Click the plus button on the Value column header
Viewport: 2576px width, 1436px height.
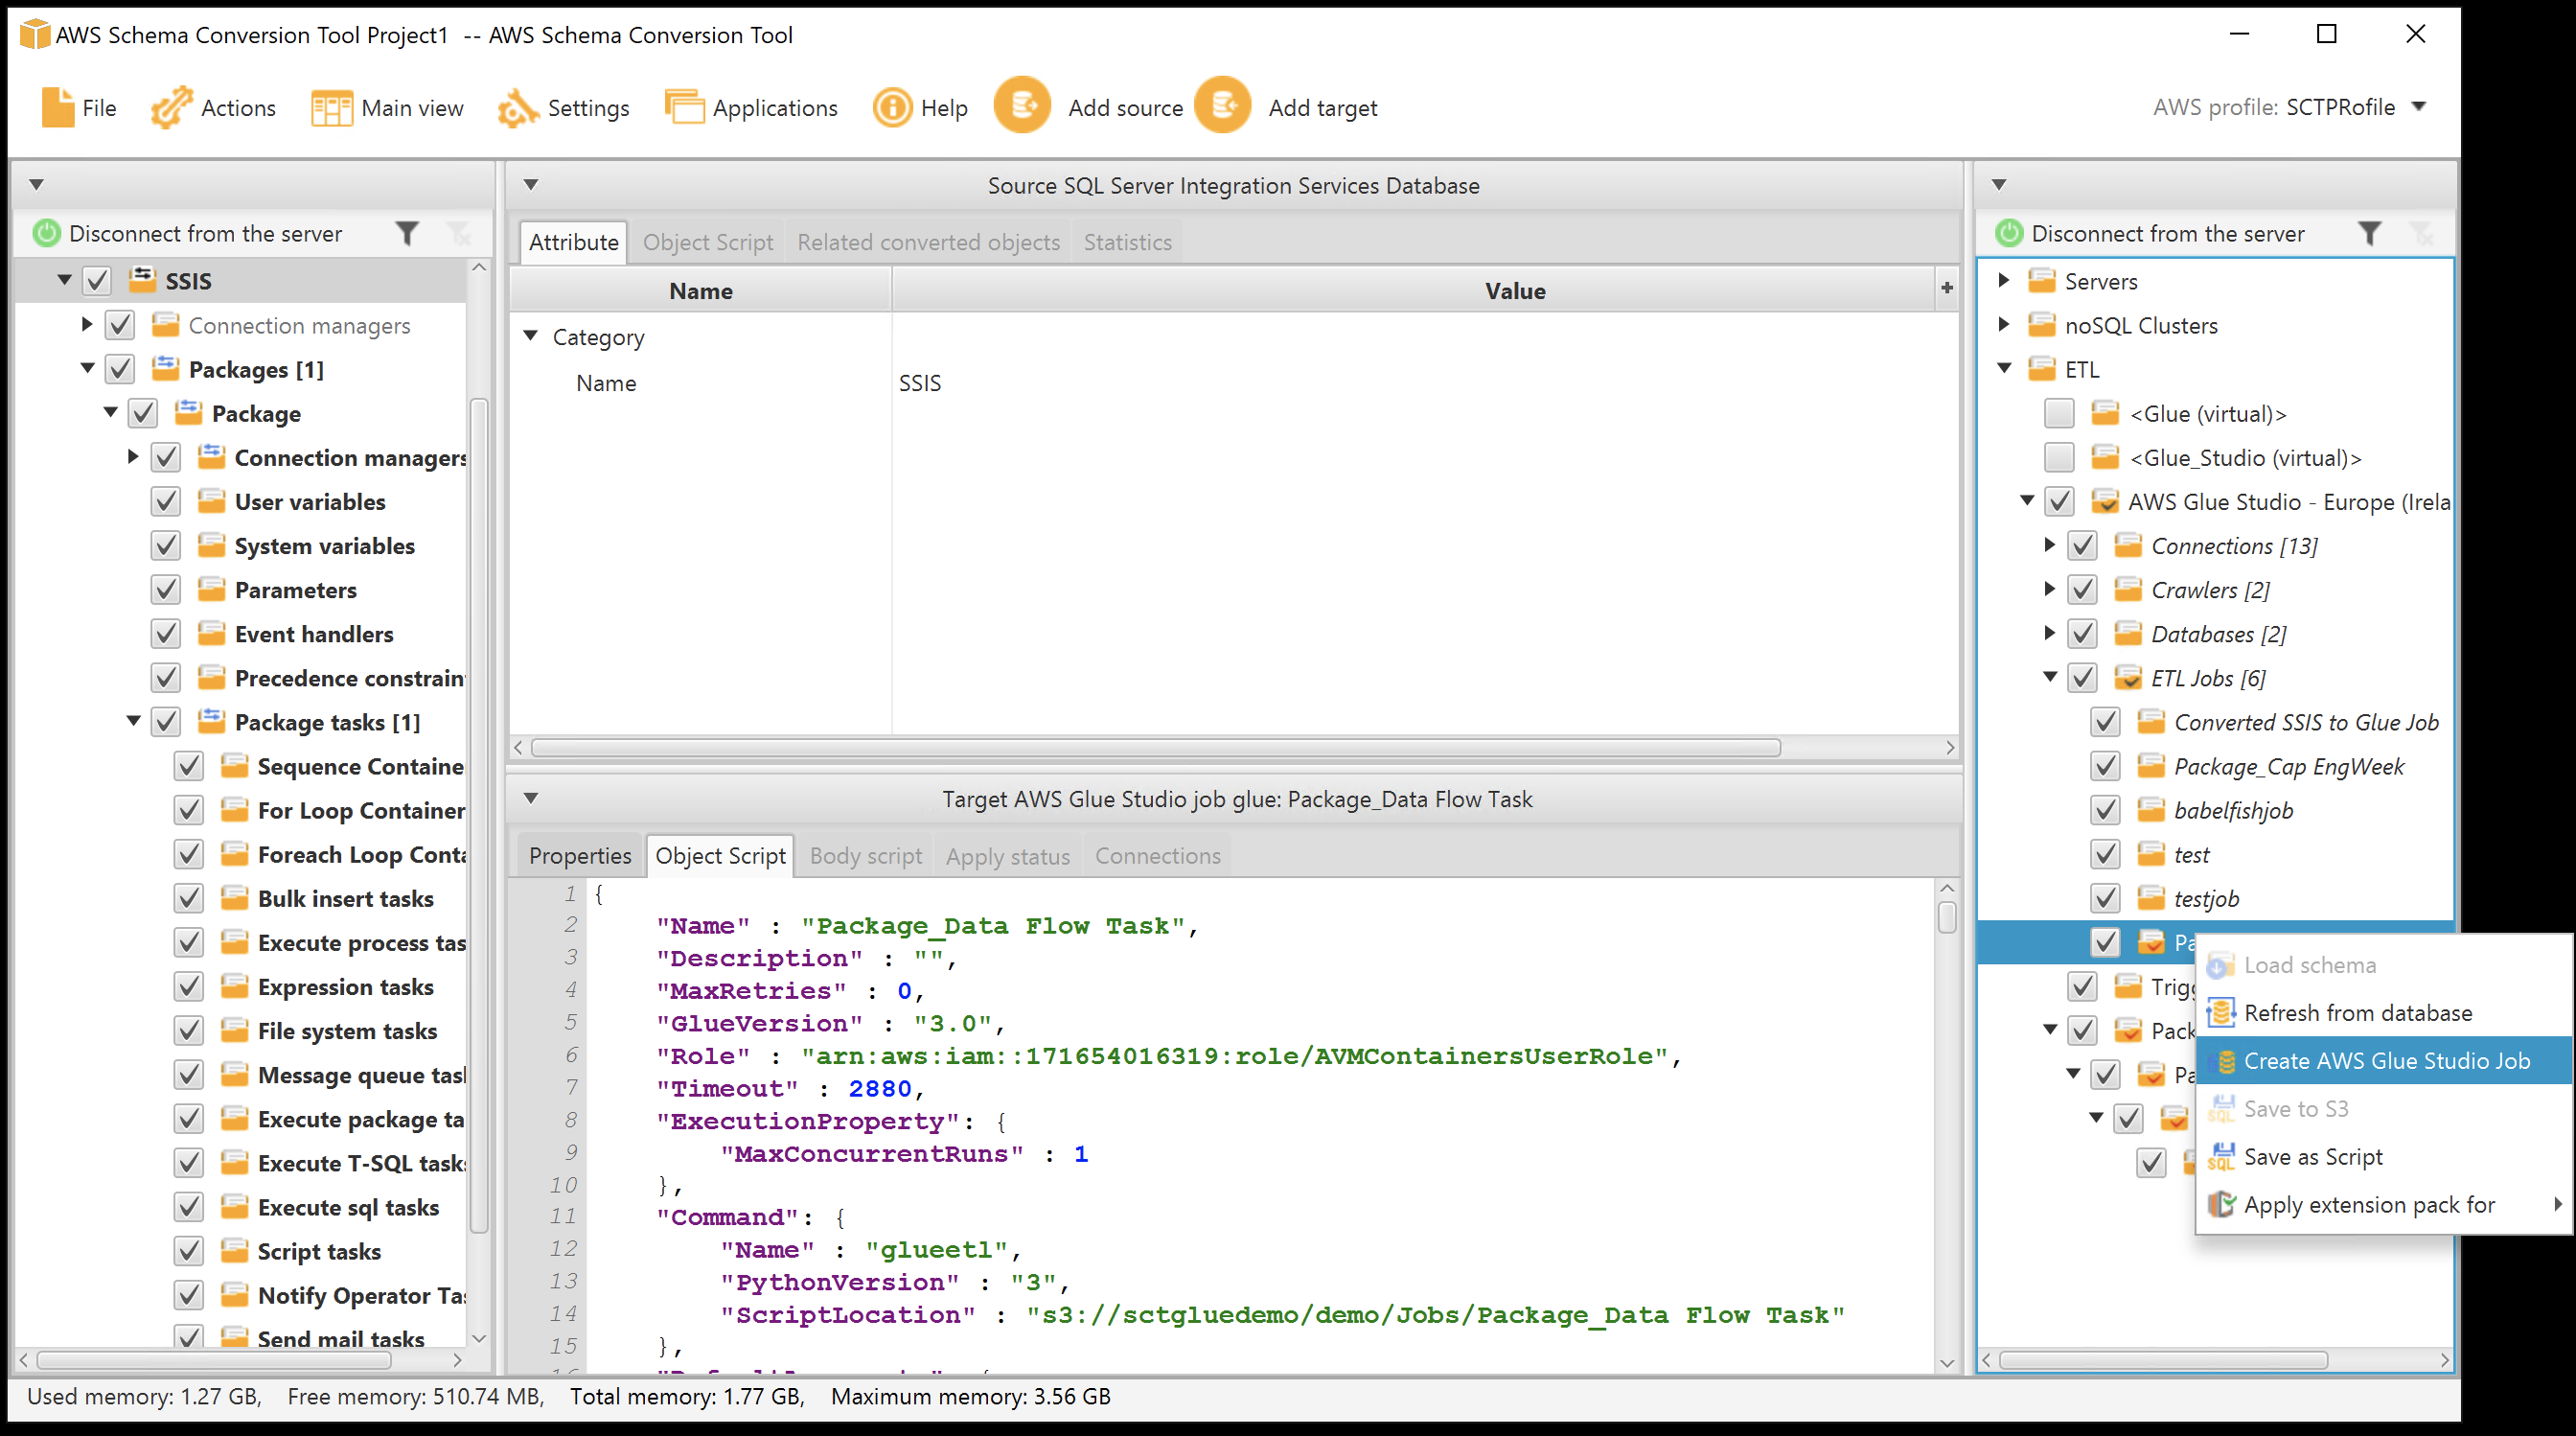click(1946, 289)
